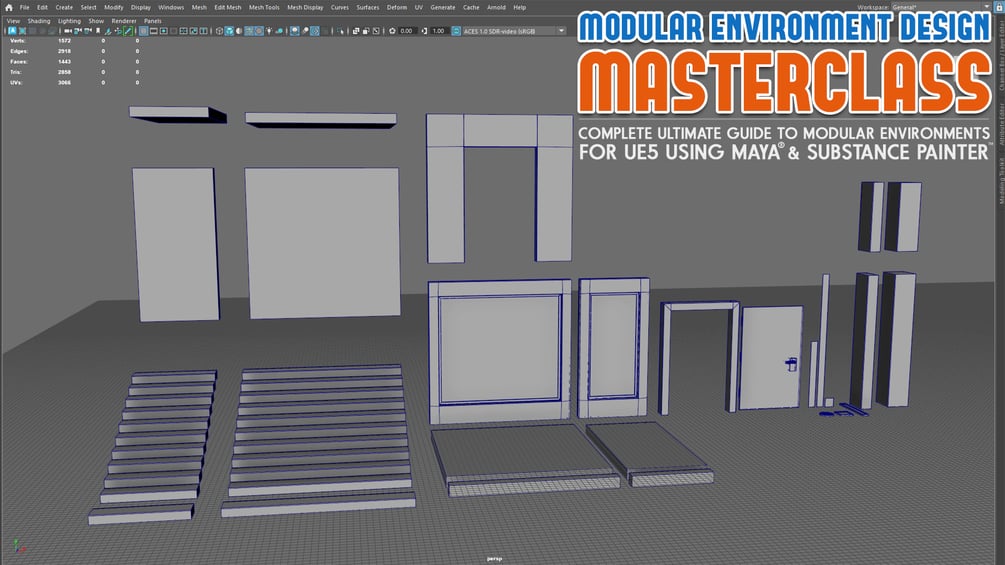Open the Modeling Toolkit side tab
Screen dimensions: 1005x565
(1001, 181)
